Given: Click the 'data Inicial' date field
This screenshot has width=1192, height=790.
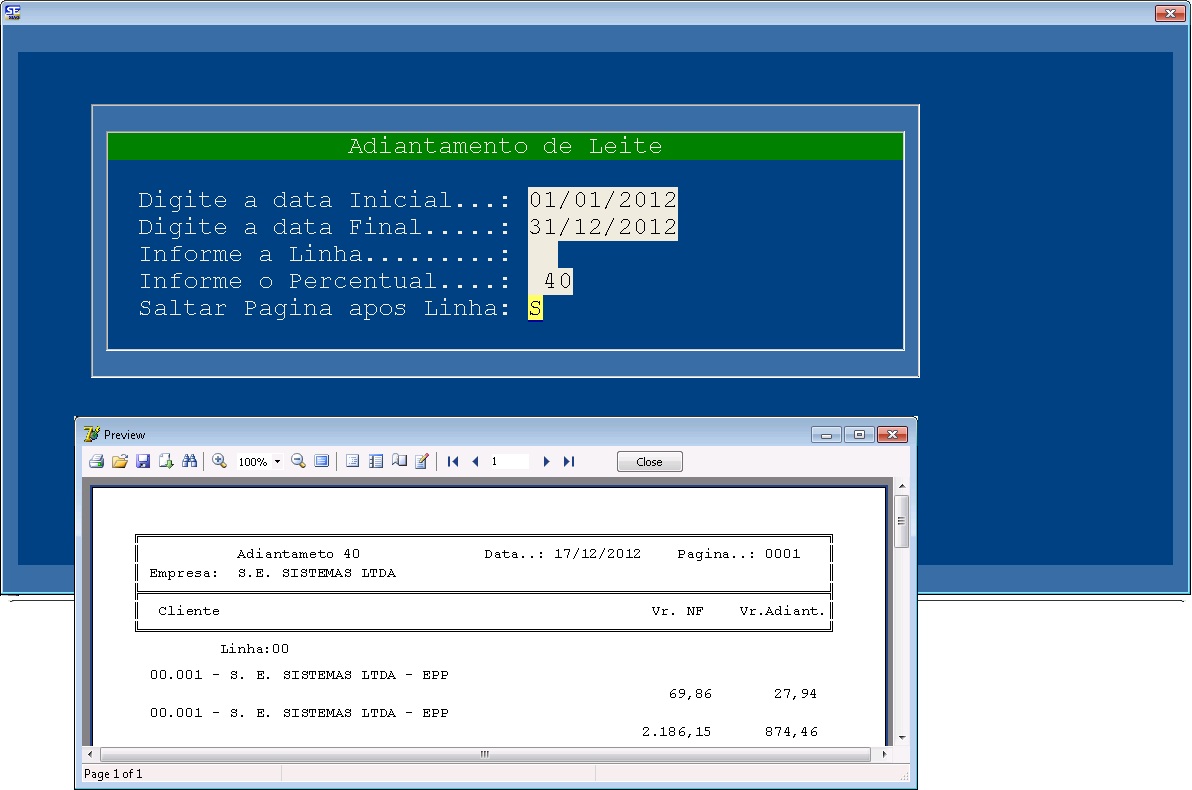Looking at the screenshot, I should [x=602, y=200].
